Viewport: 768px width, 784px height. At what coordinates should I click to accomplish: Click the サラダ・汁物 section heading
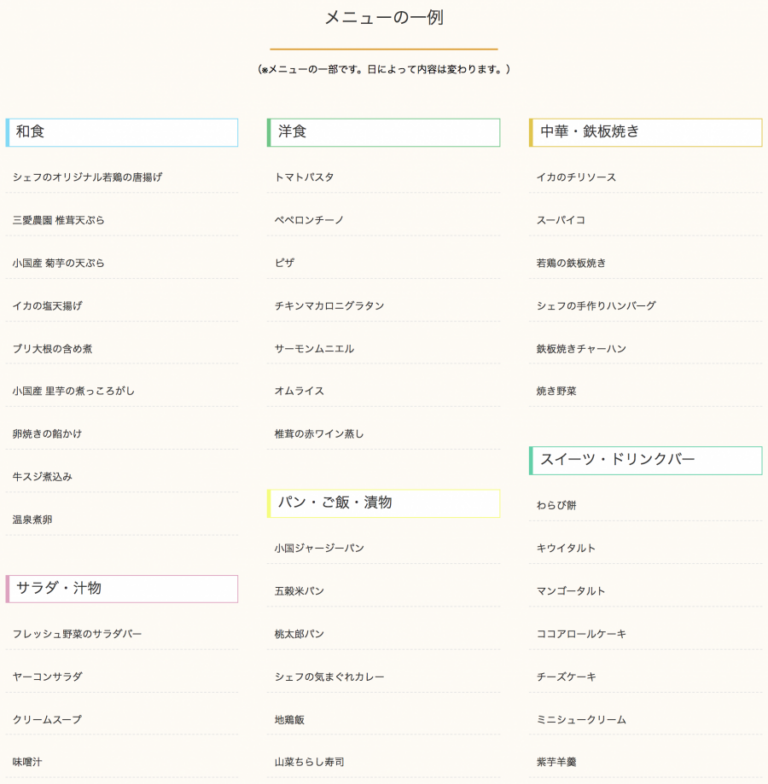tap(59, 588)
